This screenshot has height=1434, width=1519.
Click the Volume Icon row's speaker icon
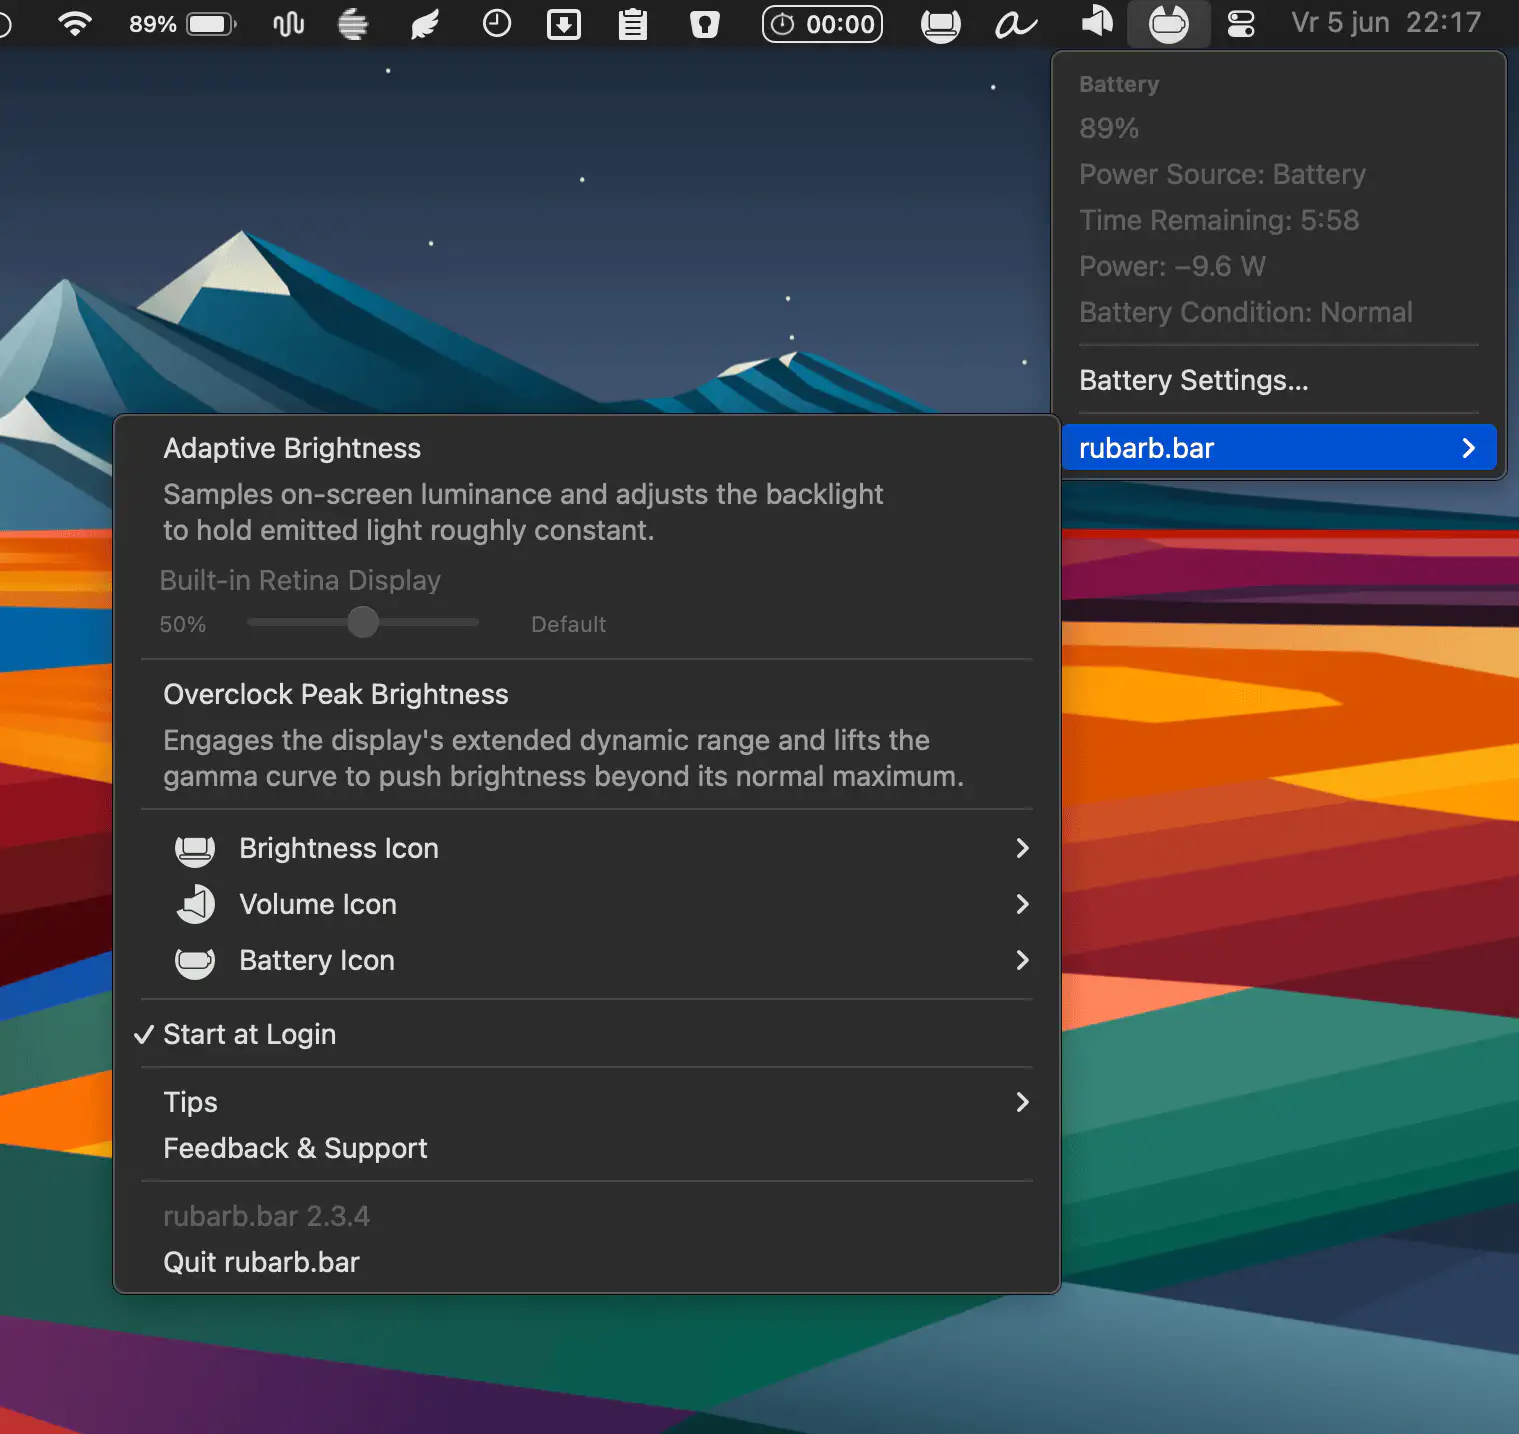tap(195, 904)
